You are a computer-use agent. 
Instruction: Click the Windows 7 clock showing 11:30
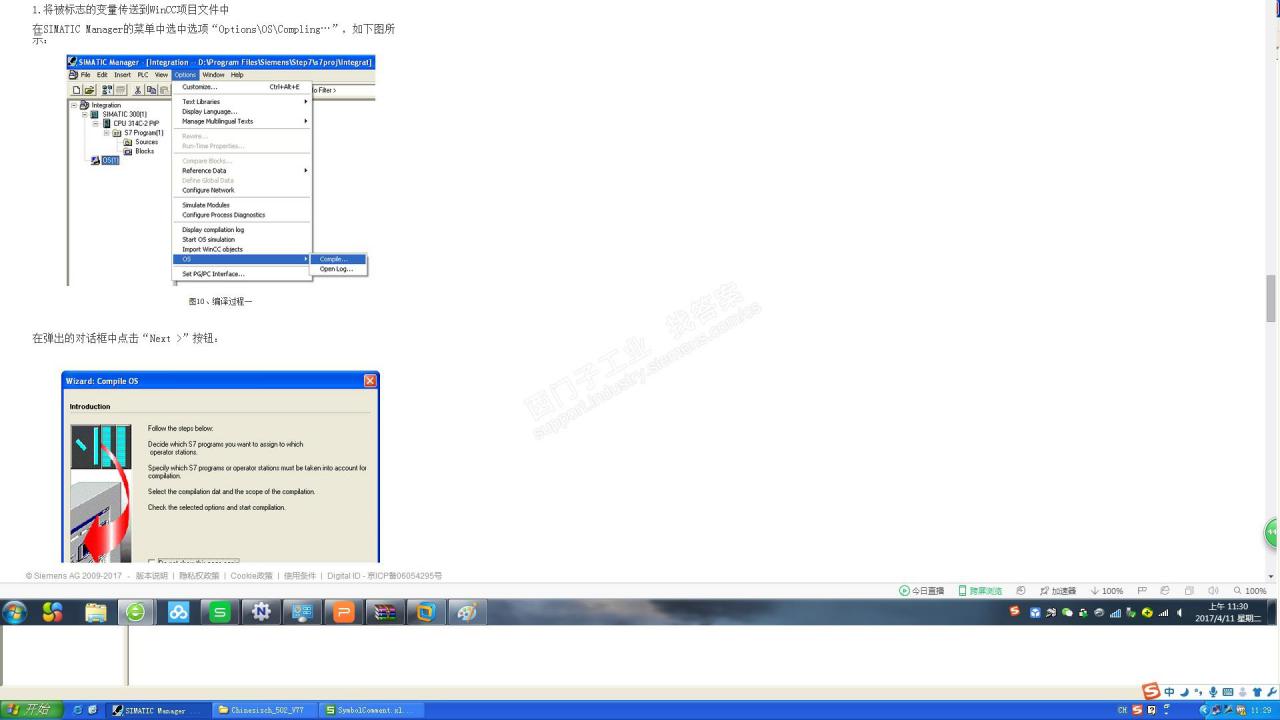[1228, 612]
